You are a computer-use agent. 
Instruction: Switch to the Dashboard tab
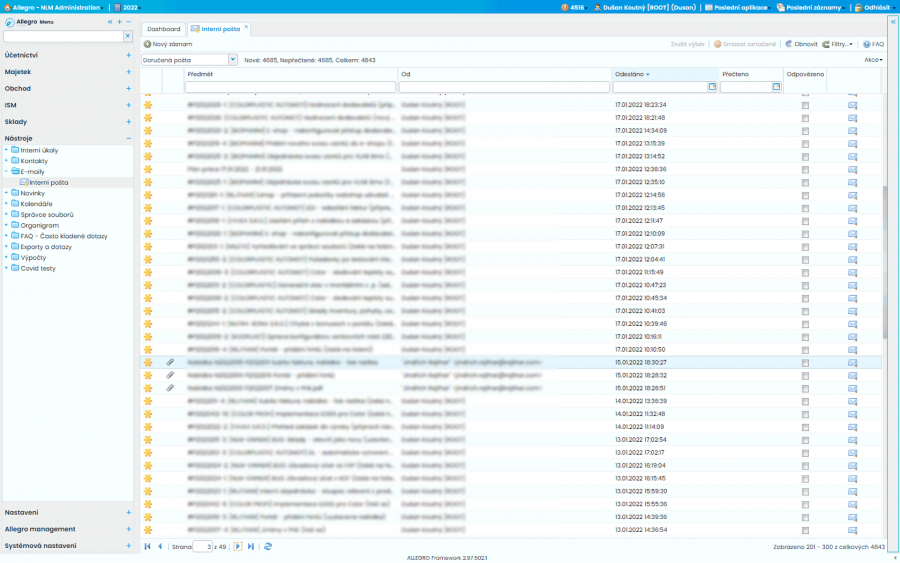pyautogui.click(x=164, y=29)
